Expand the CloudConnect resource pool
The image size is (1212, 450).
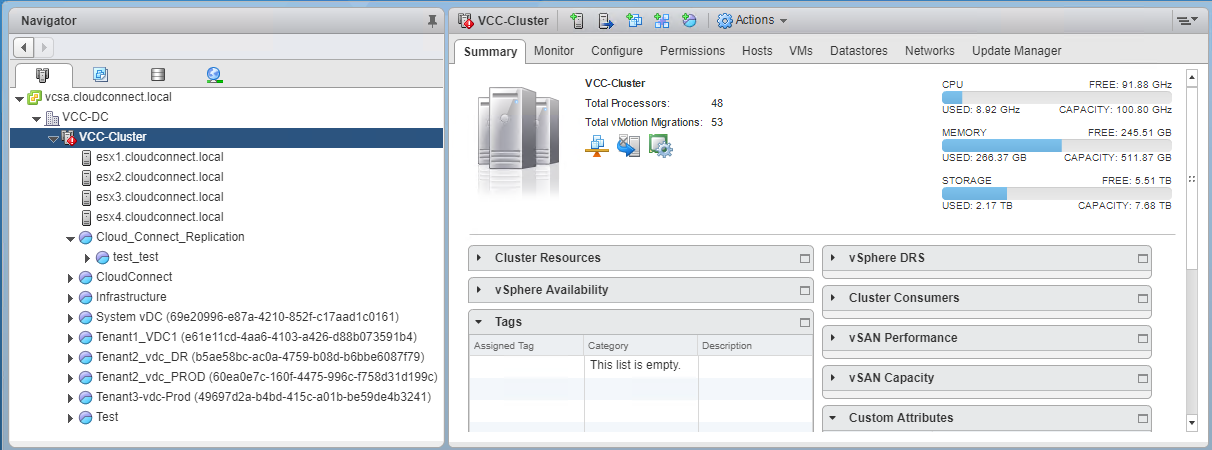71,278
